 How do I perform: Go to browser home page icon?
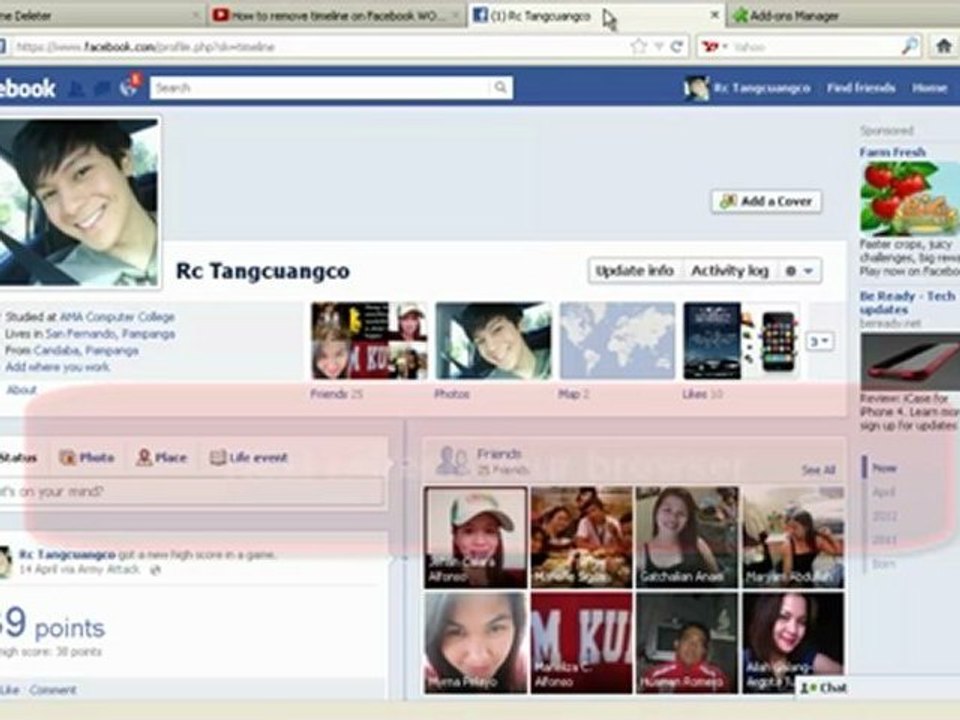point(943,46)
